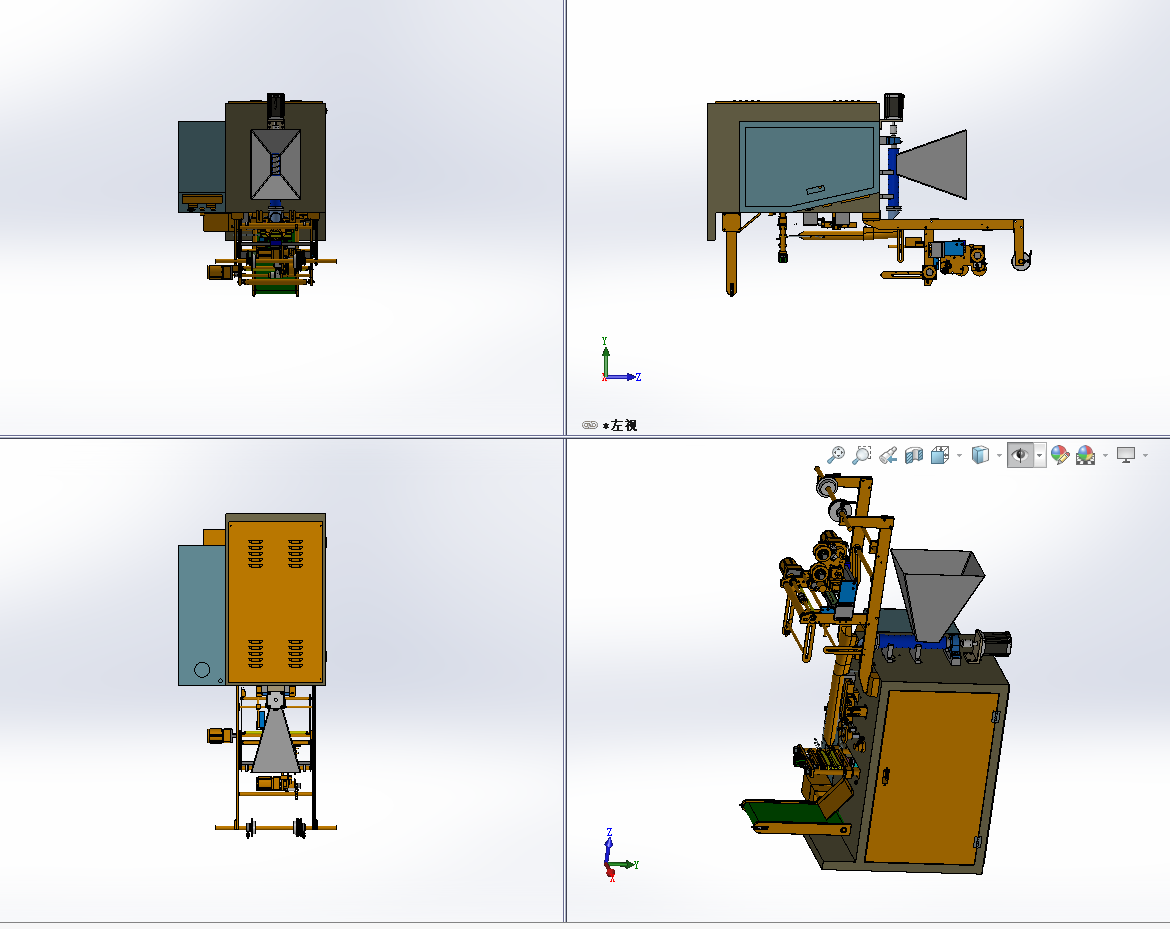Open the View Orientation cube
This screenshot has width=1170, height=929.
pyautogui.click(x=939, y=454)
